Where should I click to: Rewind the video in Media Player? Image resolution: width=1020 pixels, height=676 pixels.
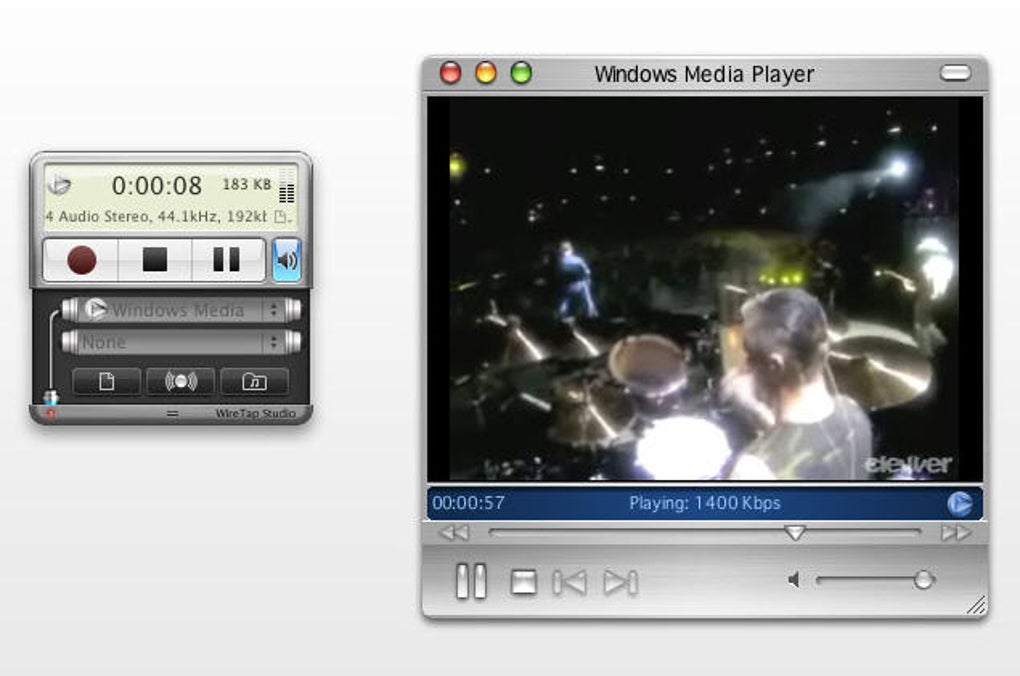(454, 533)
